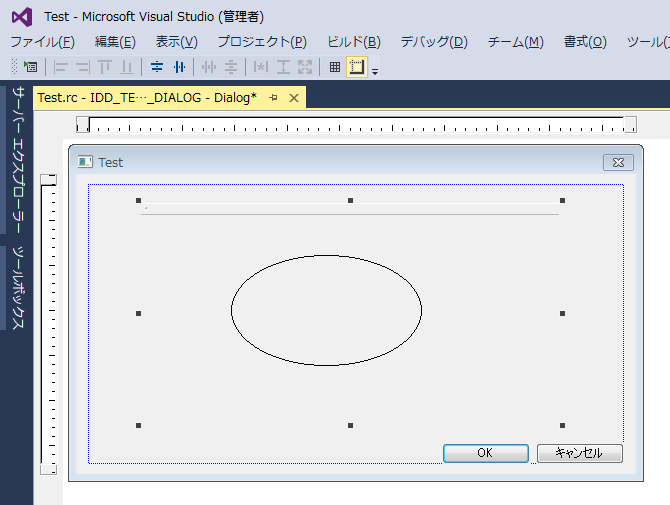Click the Align Tops toolbar icon
Viewport: 670px width, 505px height.
105,67
